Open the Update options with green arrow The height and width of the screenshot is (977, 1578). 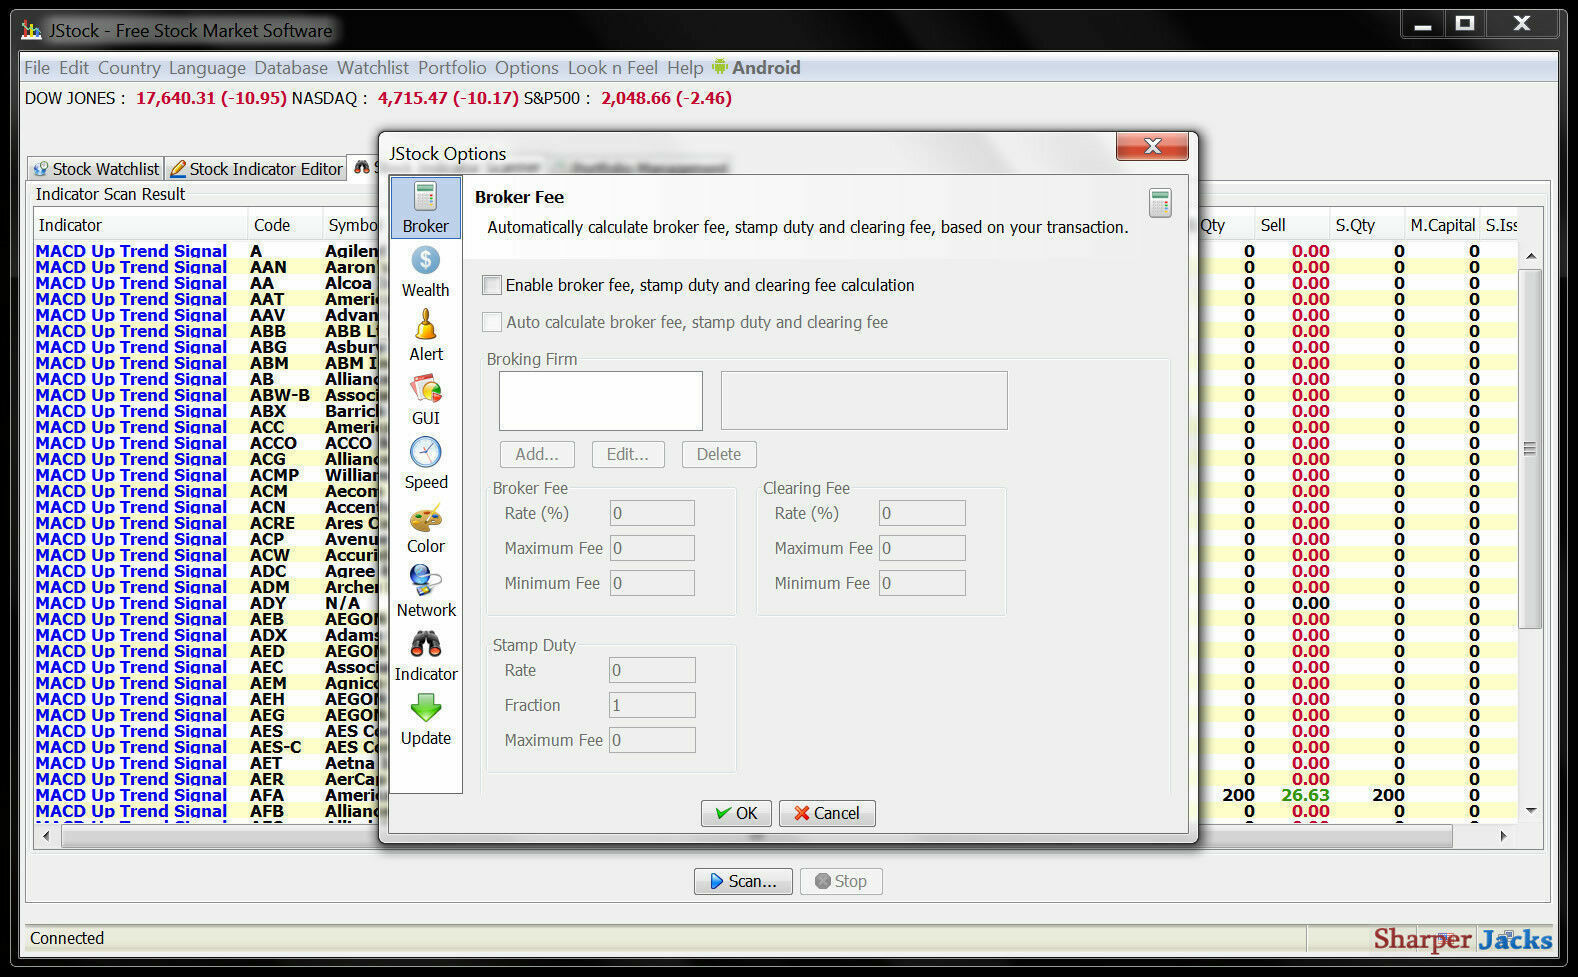tap(426, 720)
